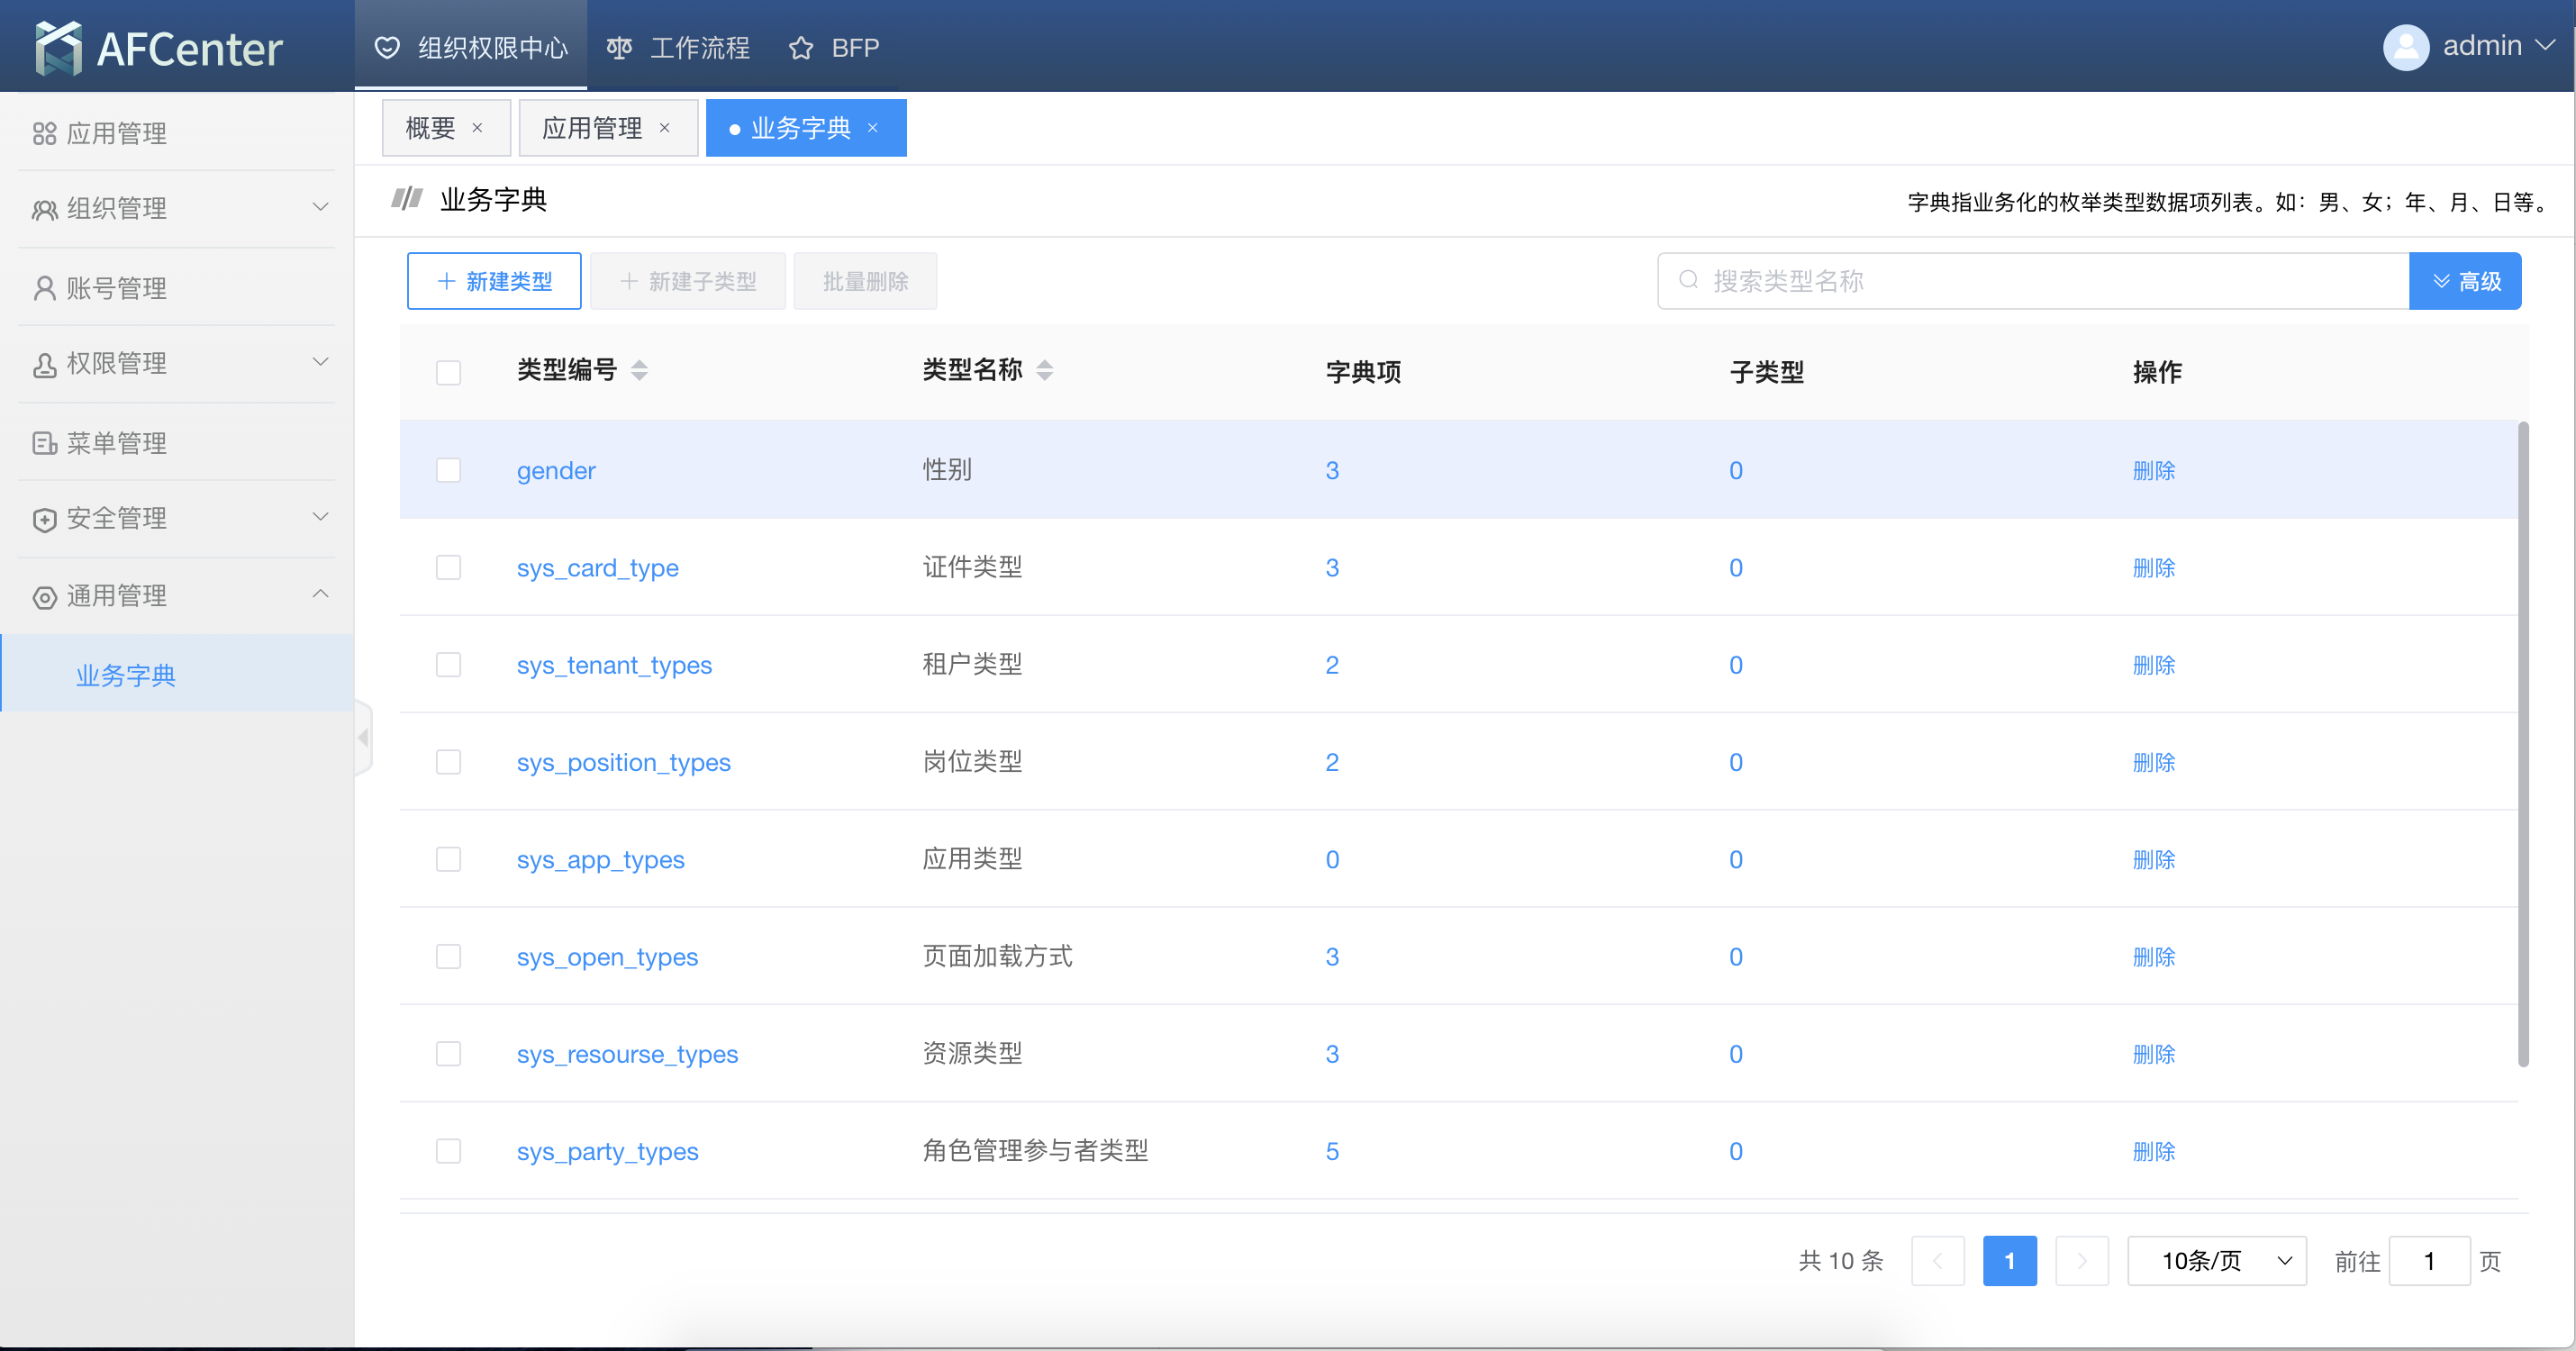Collapse the sidebar using the left arrow handle

363,738
